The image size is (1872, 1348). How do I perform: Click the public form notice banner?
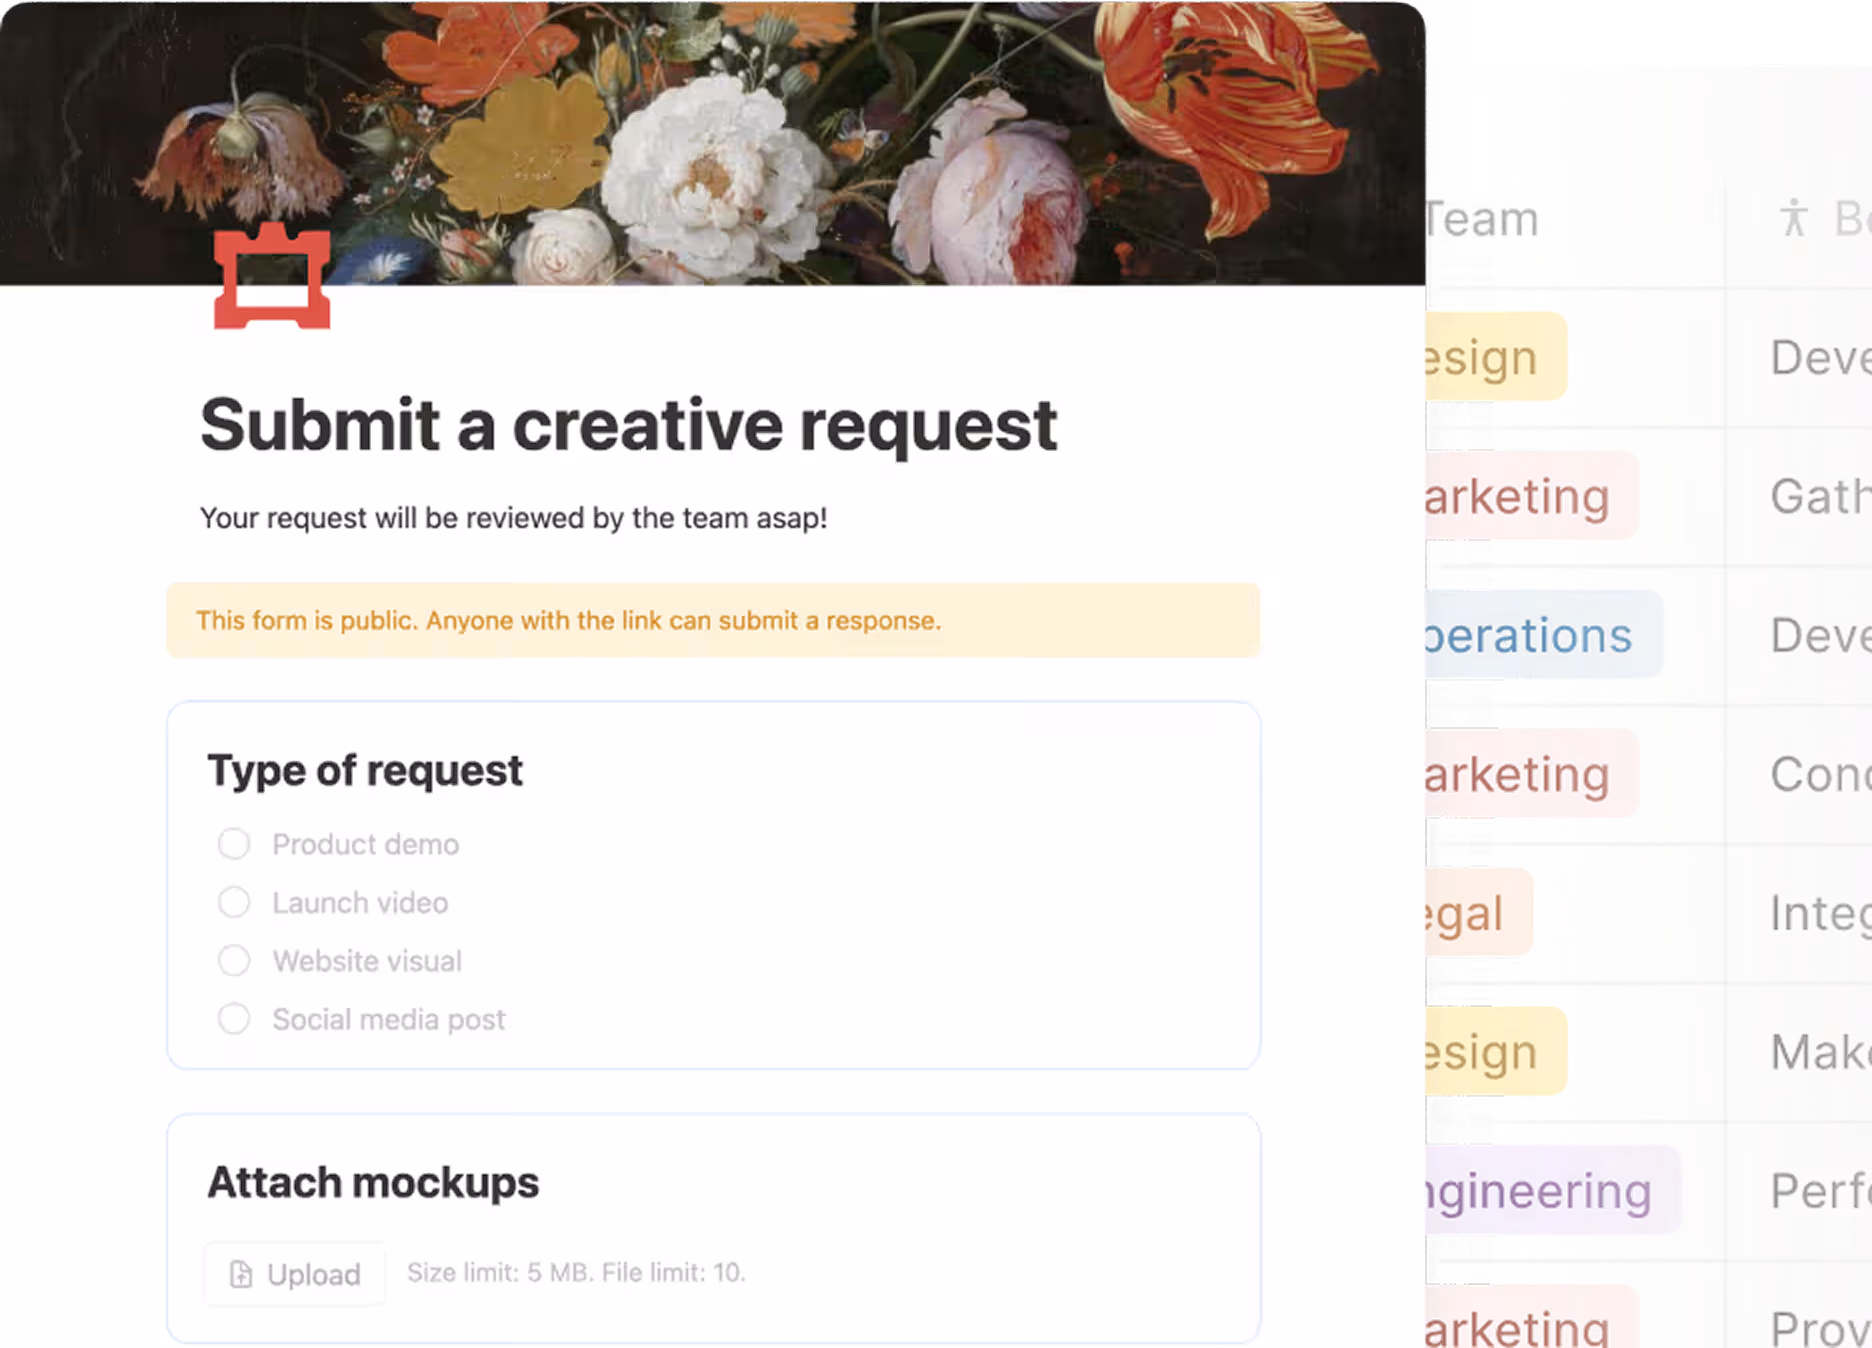pyautogui.click(x=712, y=620)
